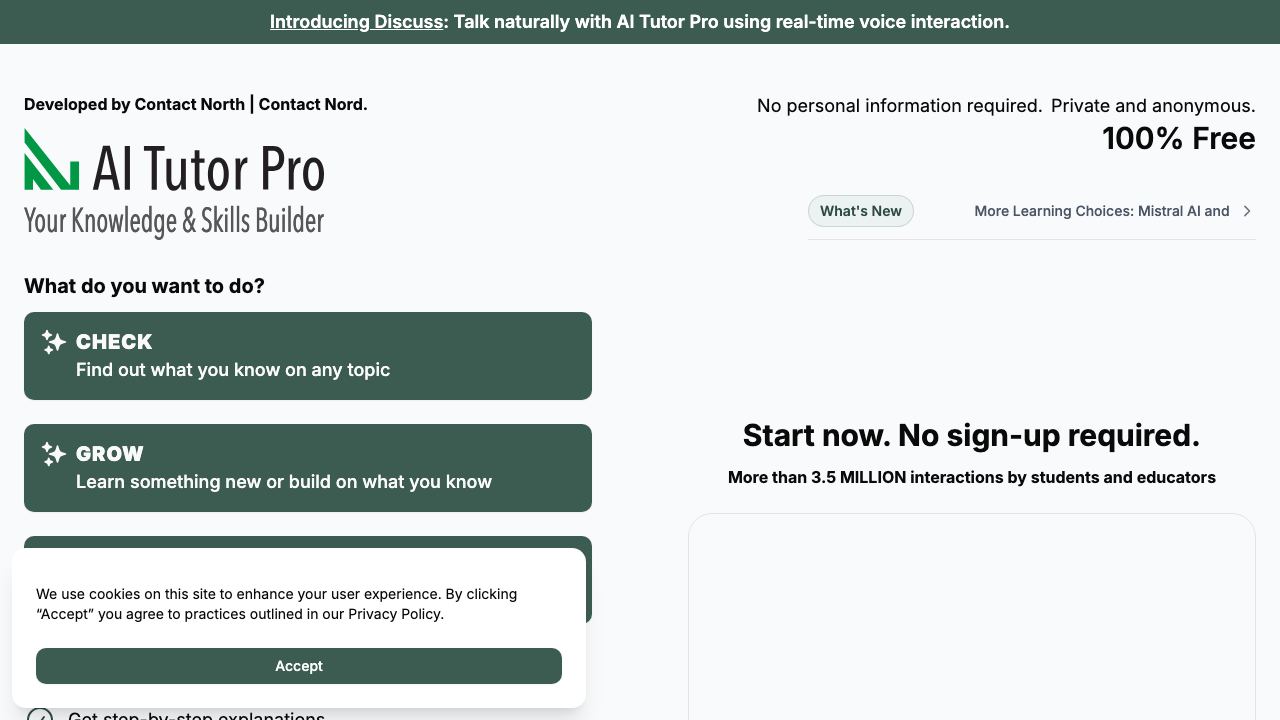
Task: Click the 100% Free heading
Action: [1179, 139]
